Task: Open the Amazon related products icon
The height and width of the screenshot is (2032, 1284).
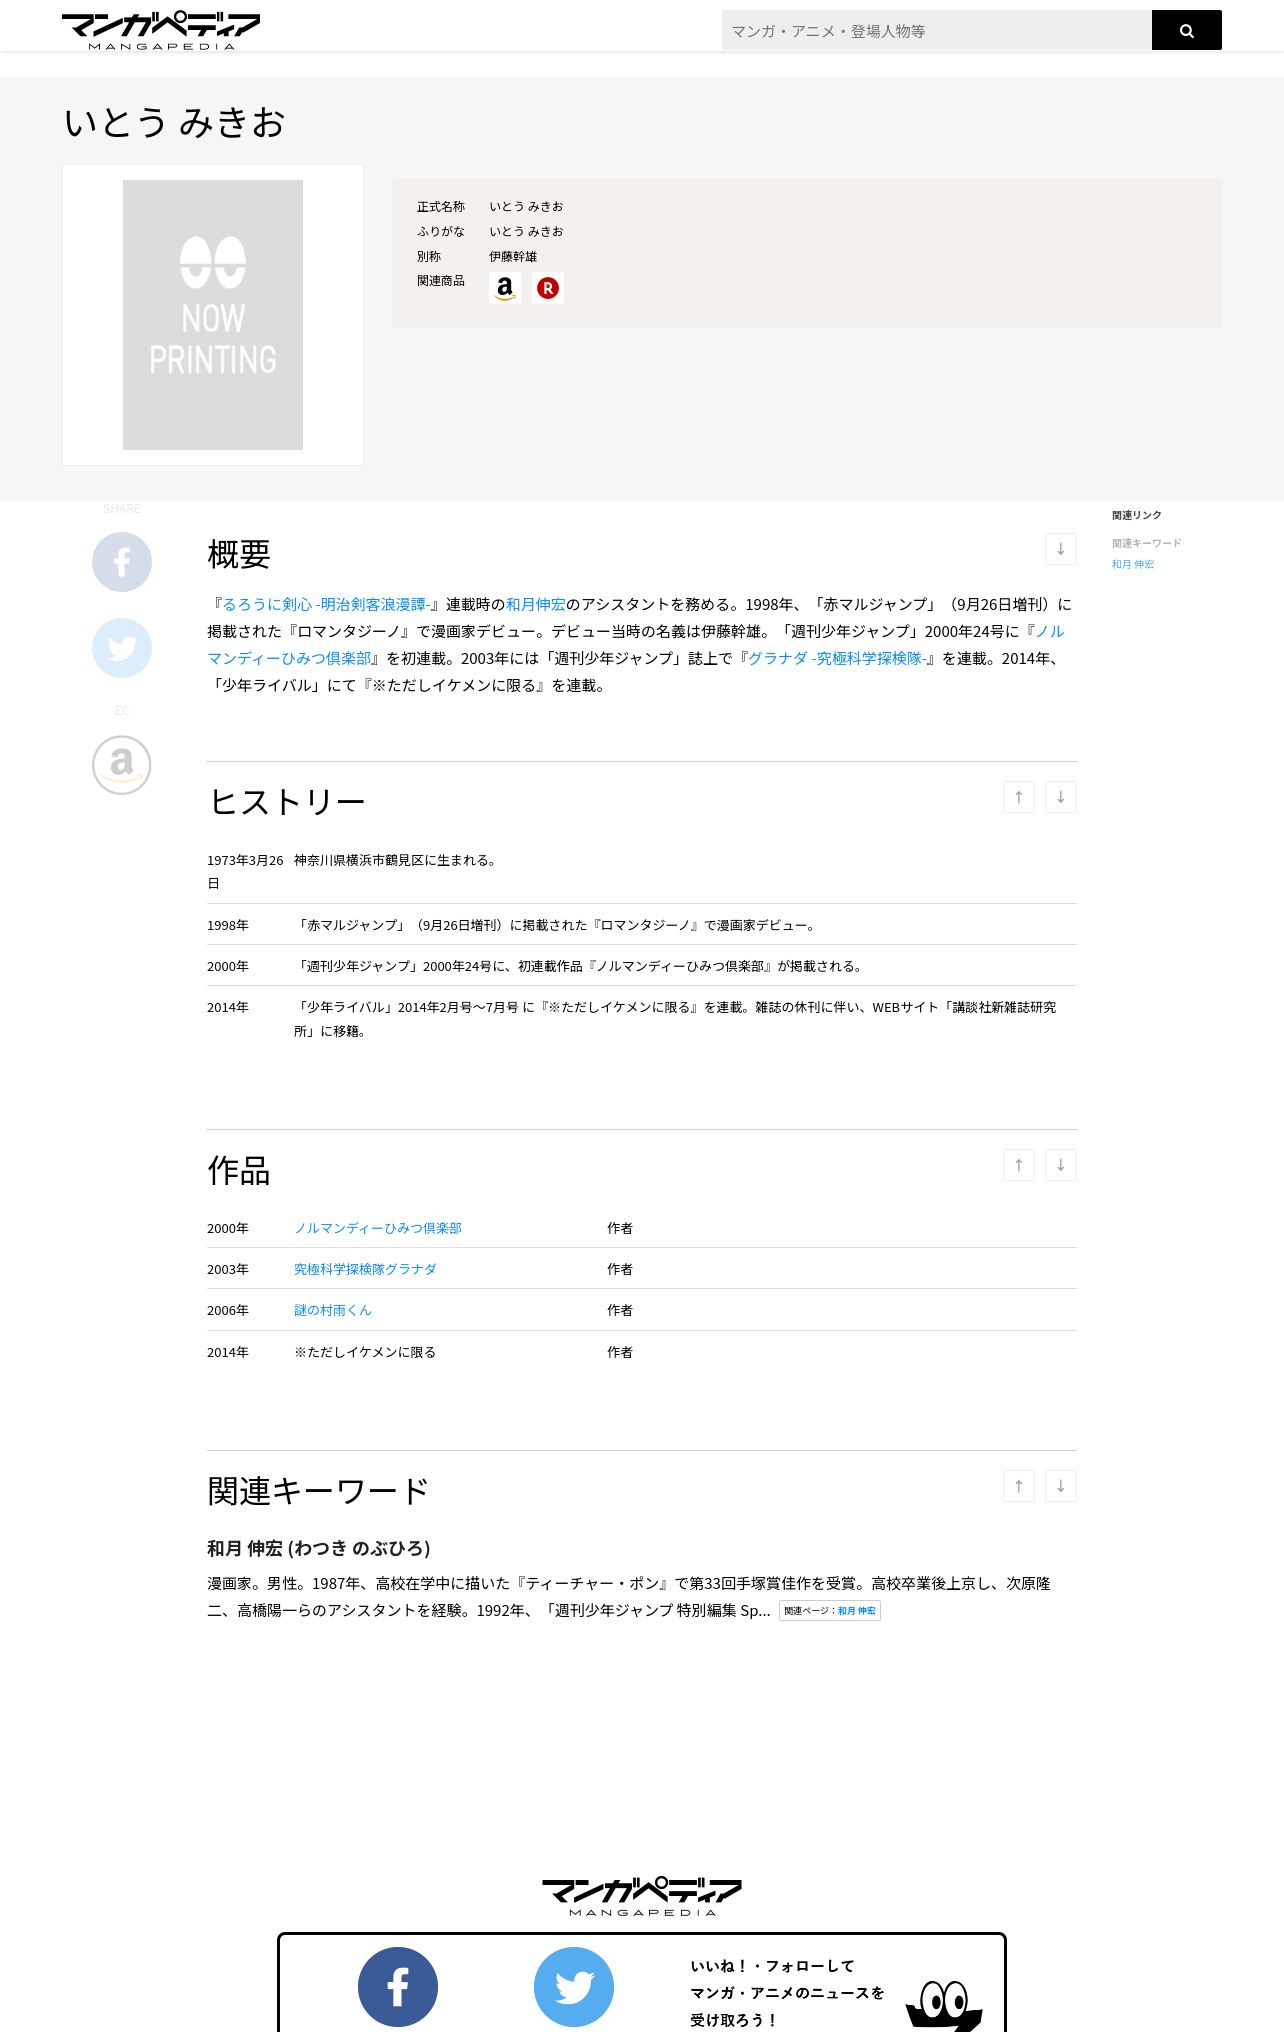Action: pyautogui.click(x=505, y=288)
